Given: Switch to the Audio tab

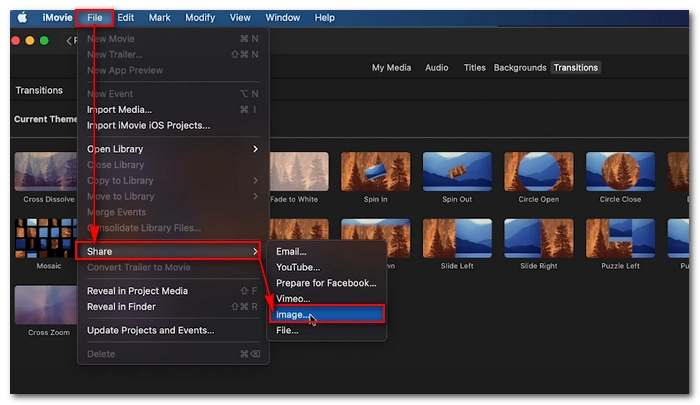Looking at the screenshot, I should (x=436, y=67).
